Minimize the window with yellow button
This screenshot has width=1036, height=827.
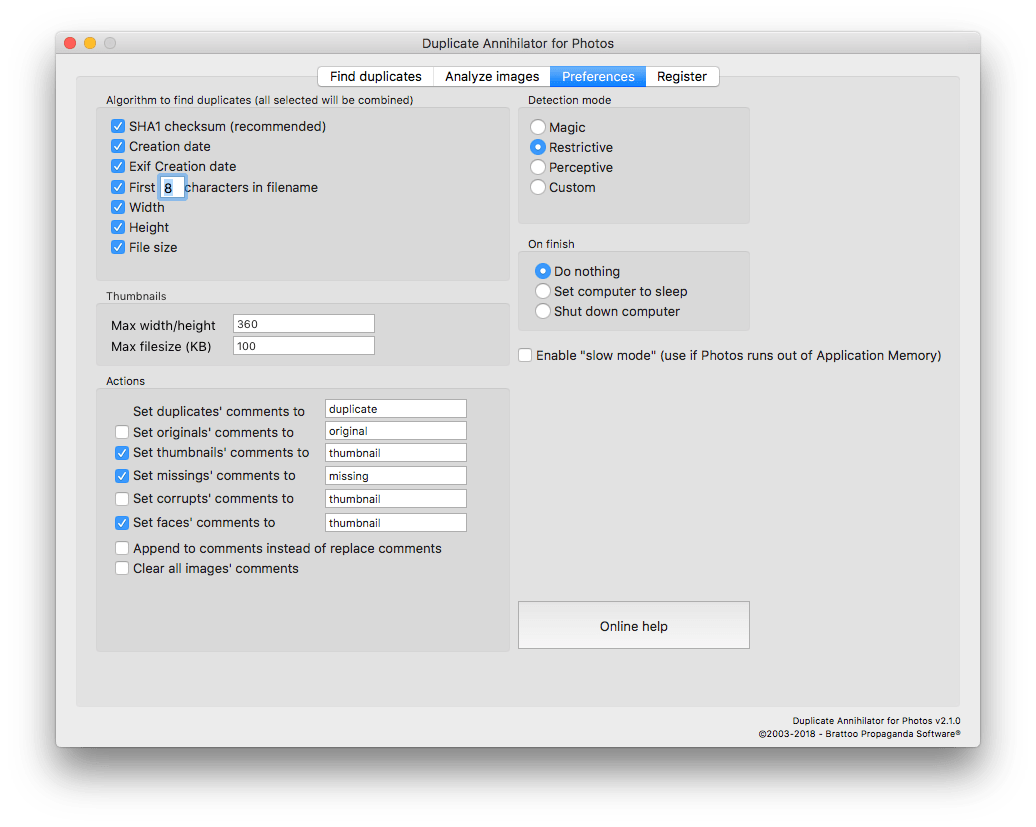click(90, 43)
